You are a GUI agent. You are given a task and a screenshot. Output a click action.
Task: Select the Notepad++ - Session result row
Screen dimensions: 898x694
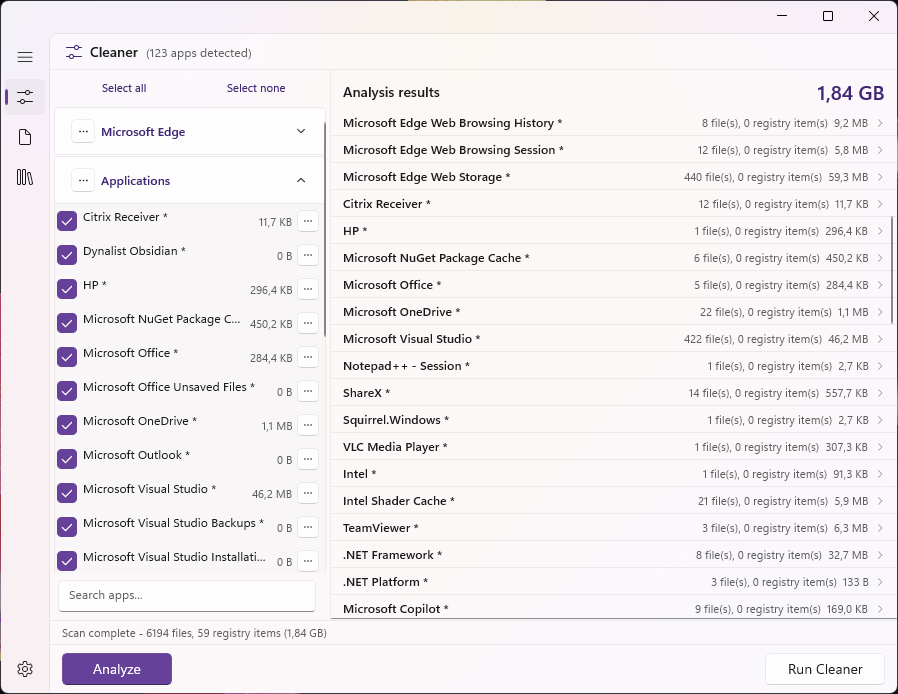pyautogui.click(x=613, y=366)
